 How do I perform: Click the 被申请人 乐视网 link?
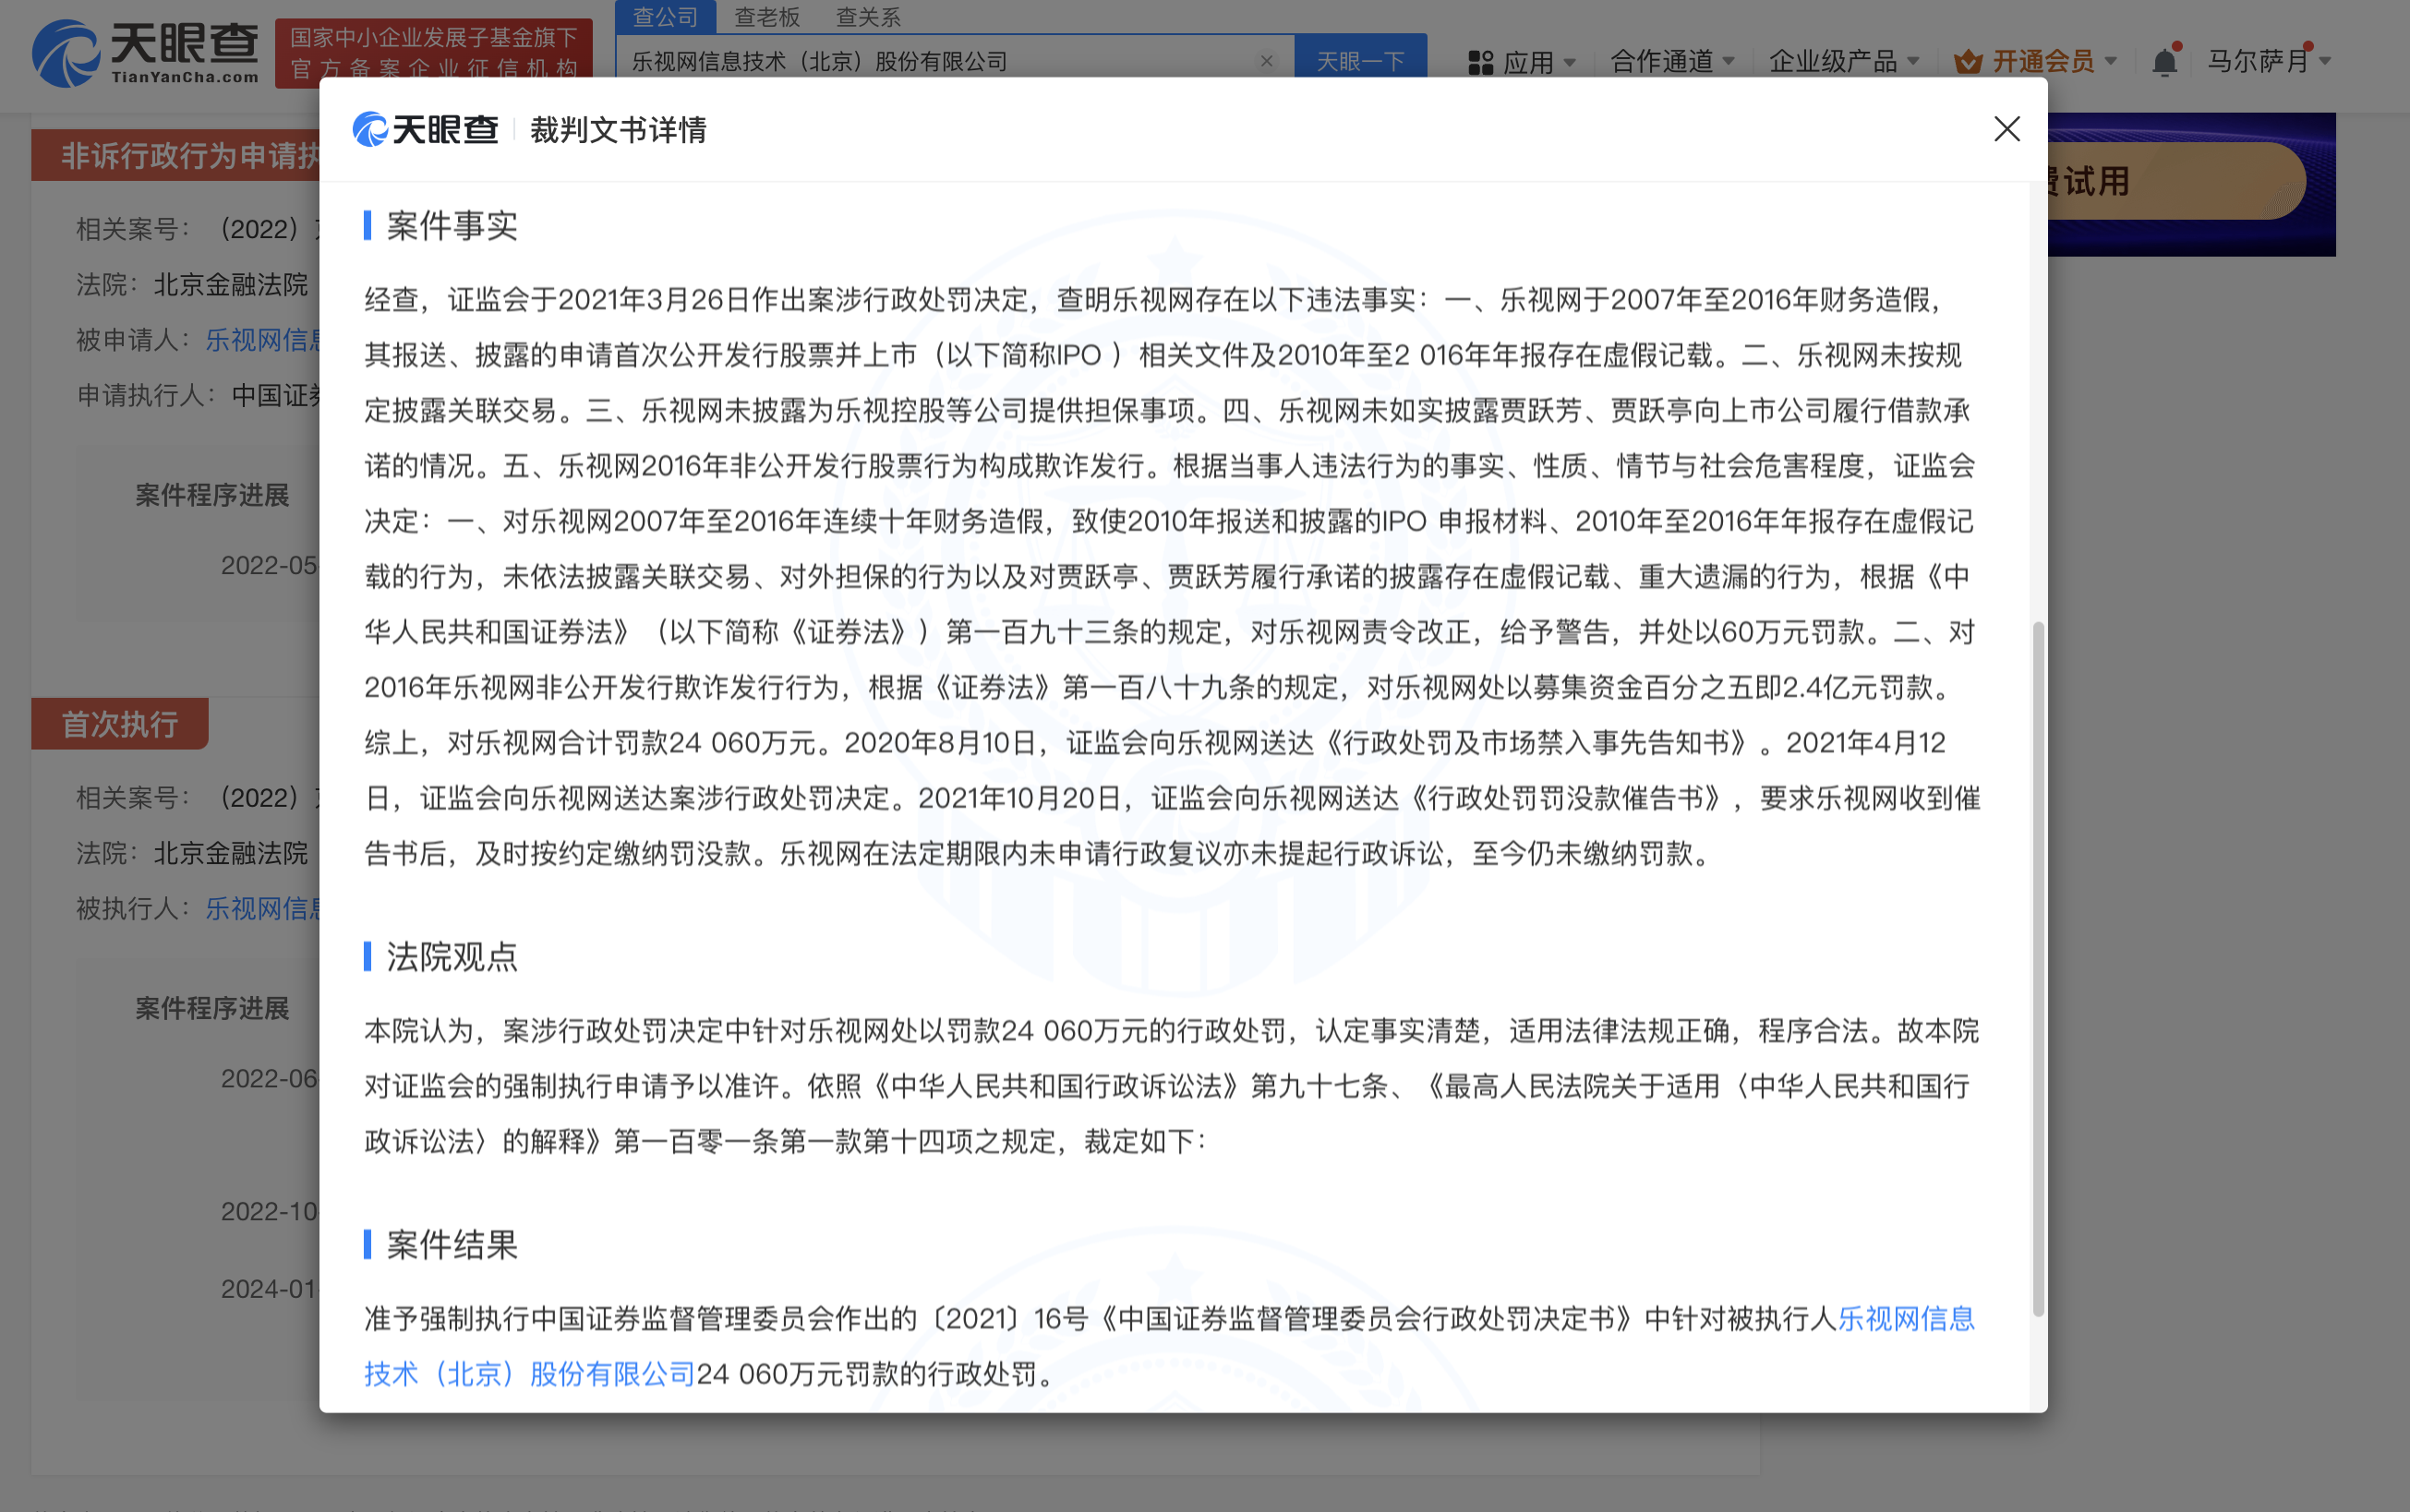click(262, 340)
